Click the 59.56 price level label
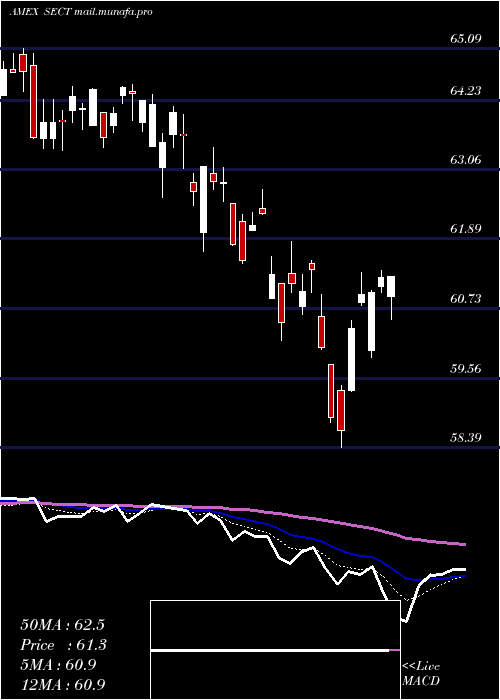Image resolution: width=500 pixels, height=700 pixels. pos(466,368)
